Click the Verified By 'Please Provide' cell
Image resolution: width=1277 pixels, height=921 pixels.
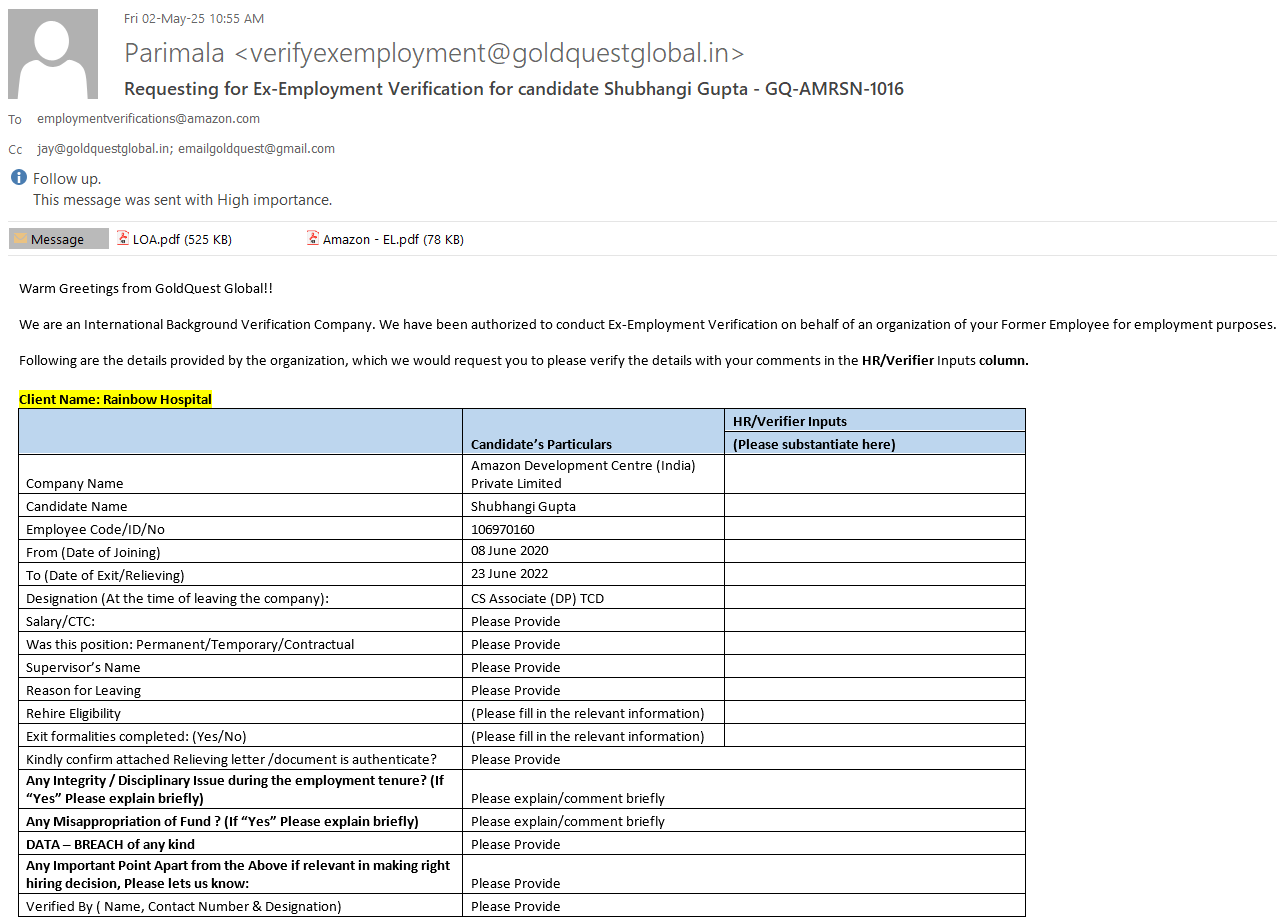(516, 906)
